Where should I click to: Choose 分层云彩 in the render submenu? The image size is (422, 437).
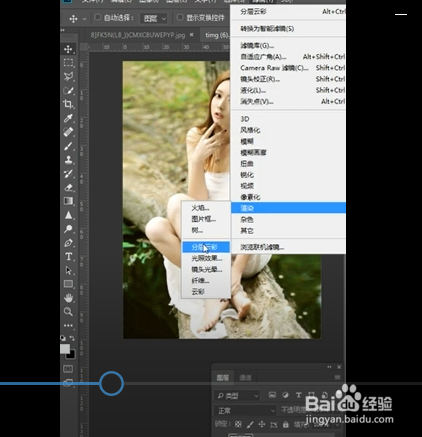pos(206,247)
